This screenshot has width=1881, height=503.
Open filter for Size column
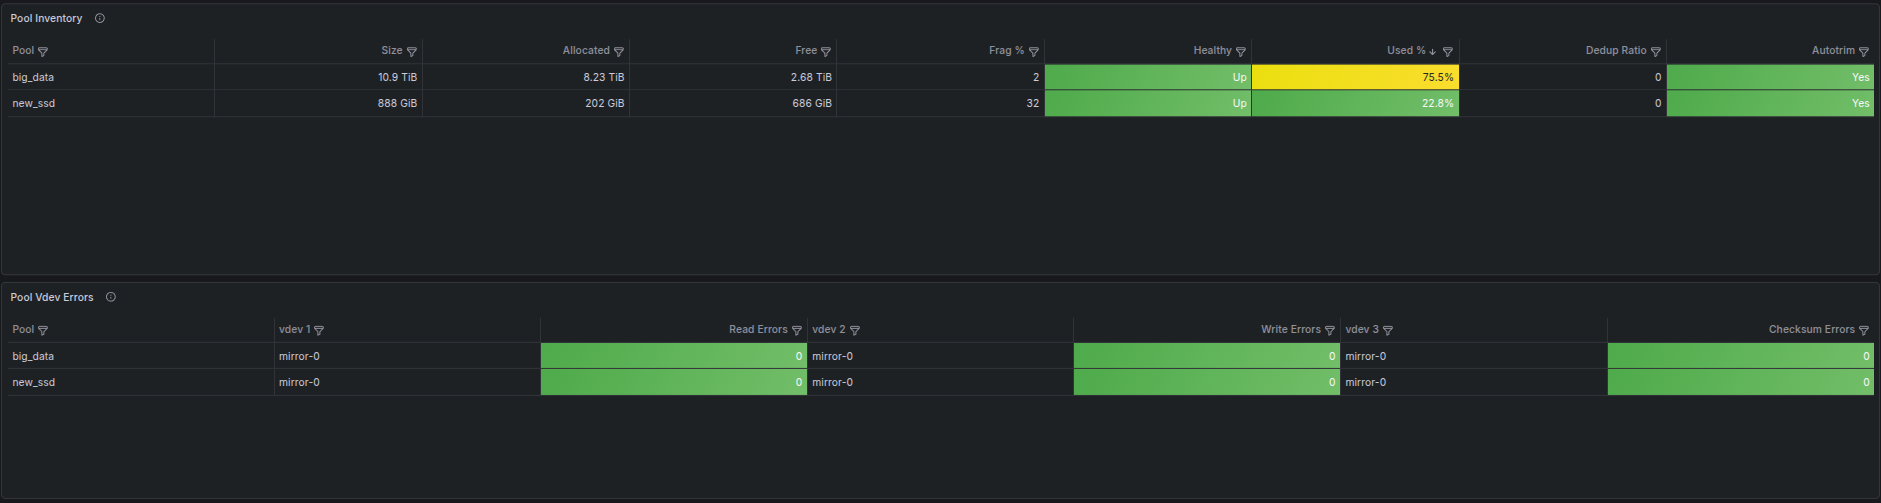(412, 51)
